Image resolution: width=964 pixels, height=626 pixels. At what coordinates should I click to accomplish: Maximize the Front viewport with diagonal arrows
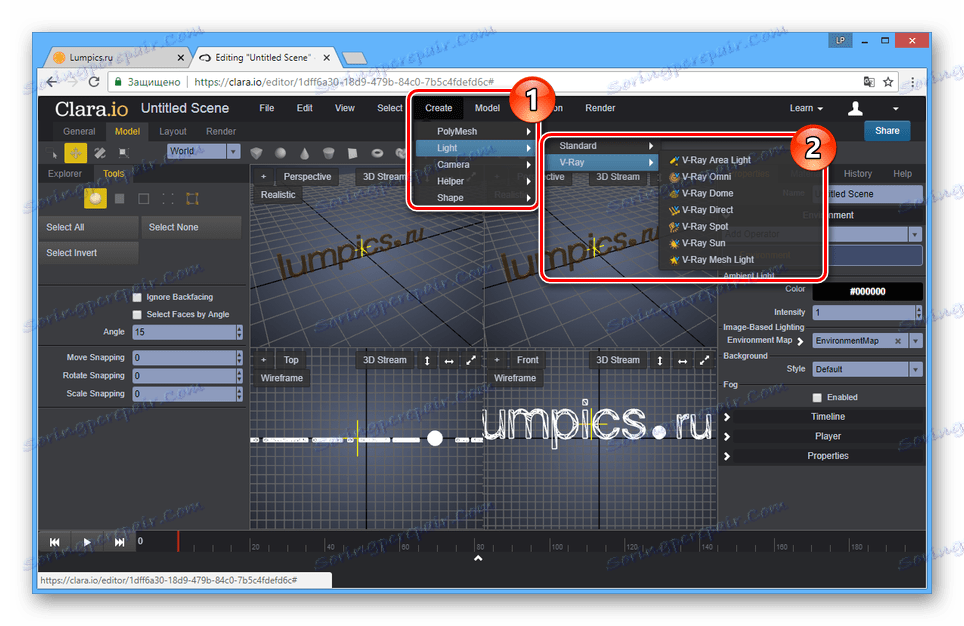705,360
